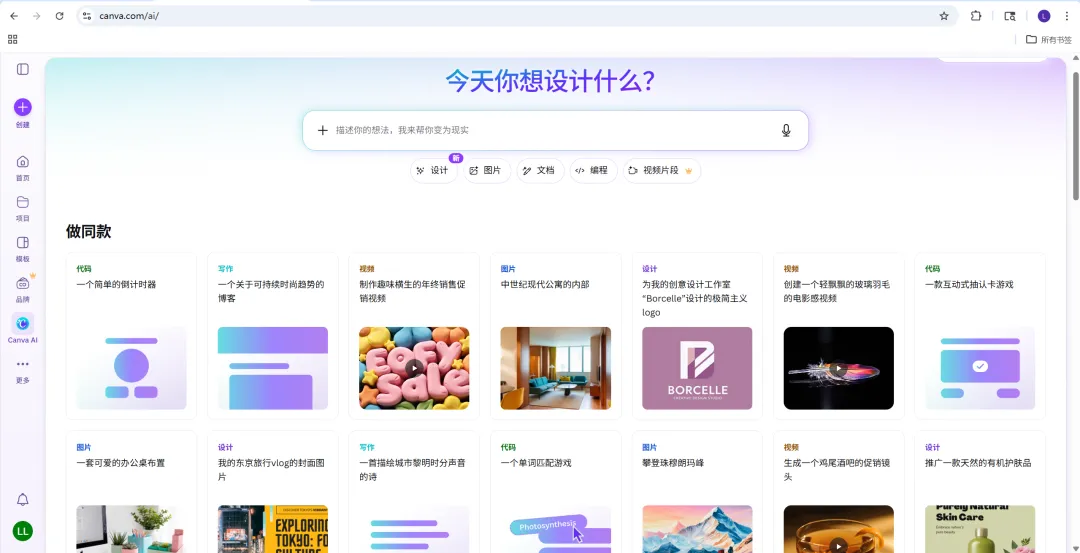Open 品牌 in the sidebar

23,289
